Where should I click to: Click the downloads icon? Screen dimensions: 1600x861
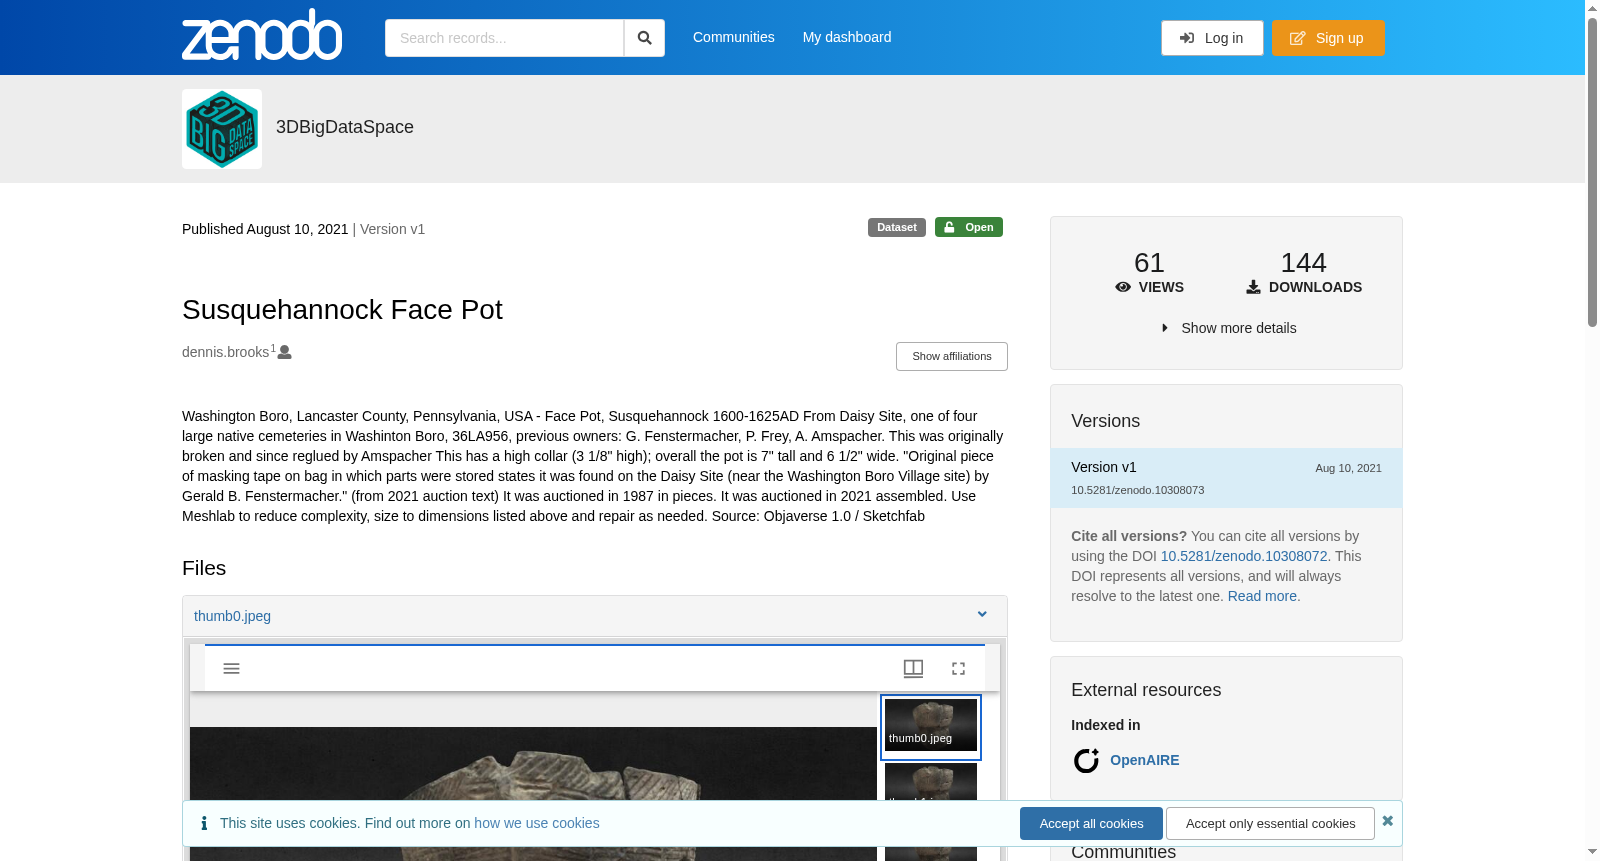(1253, 287)
